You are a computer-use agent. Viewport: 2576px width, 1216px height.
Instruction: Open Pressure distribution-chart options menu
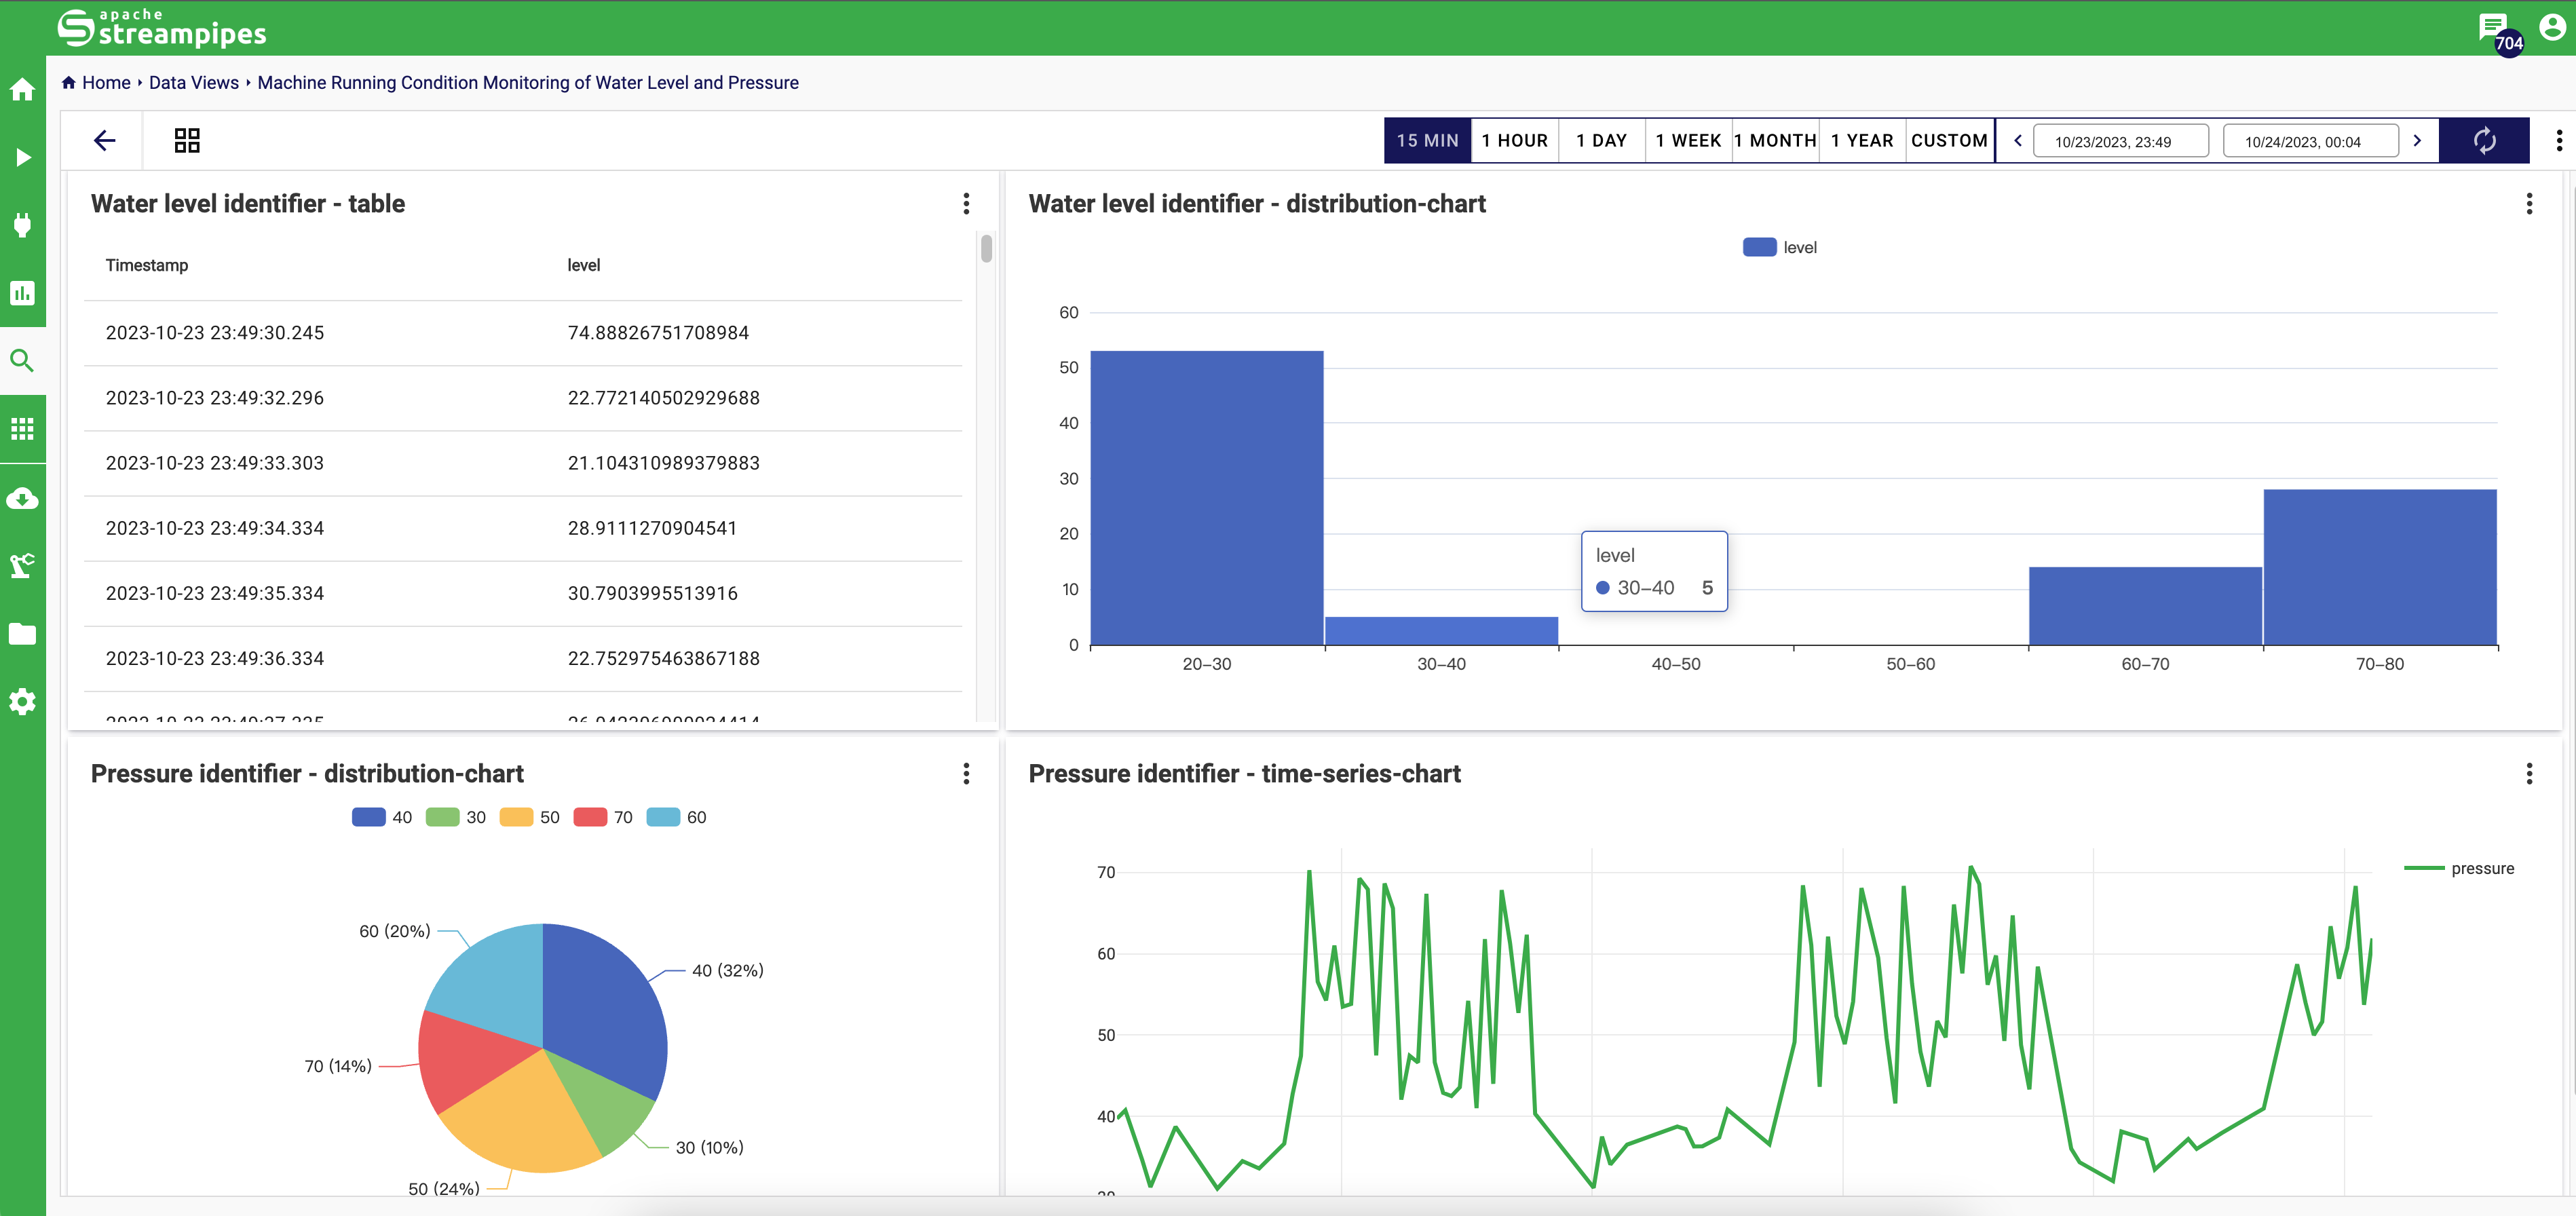click(x=966, y=774)
